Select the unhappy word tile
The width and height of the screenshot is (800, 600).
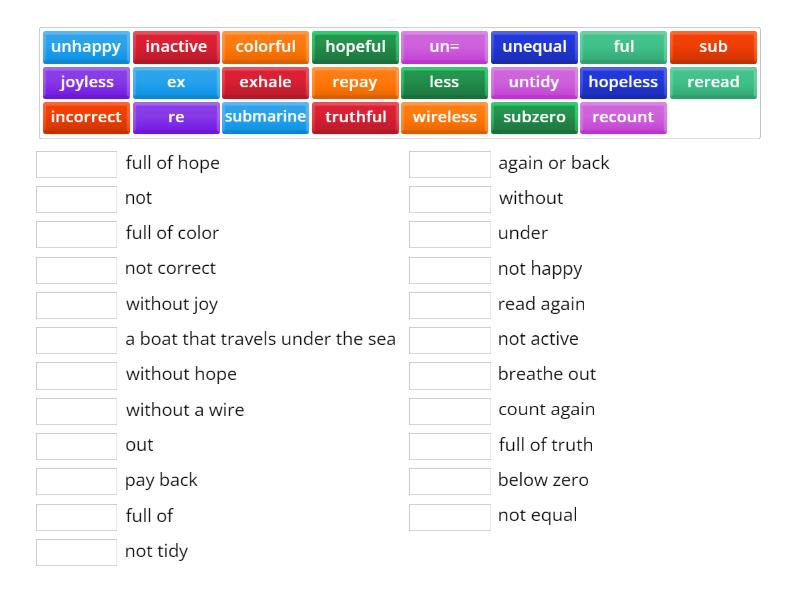86,46
